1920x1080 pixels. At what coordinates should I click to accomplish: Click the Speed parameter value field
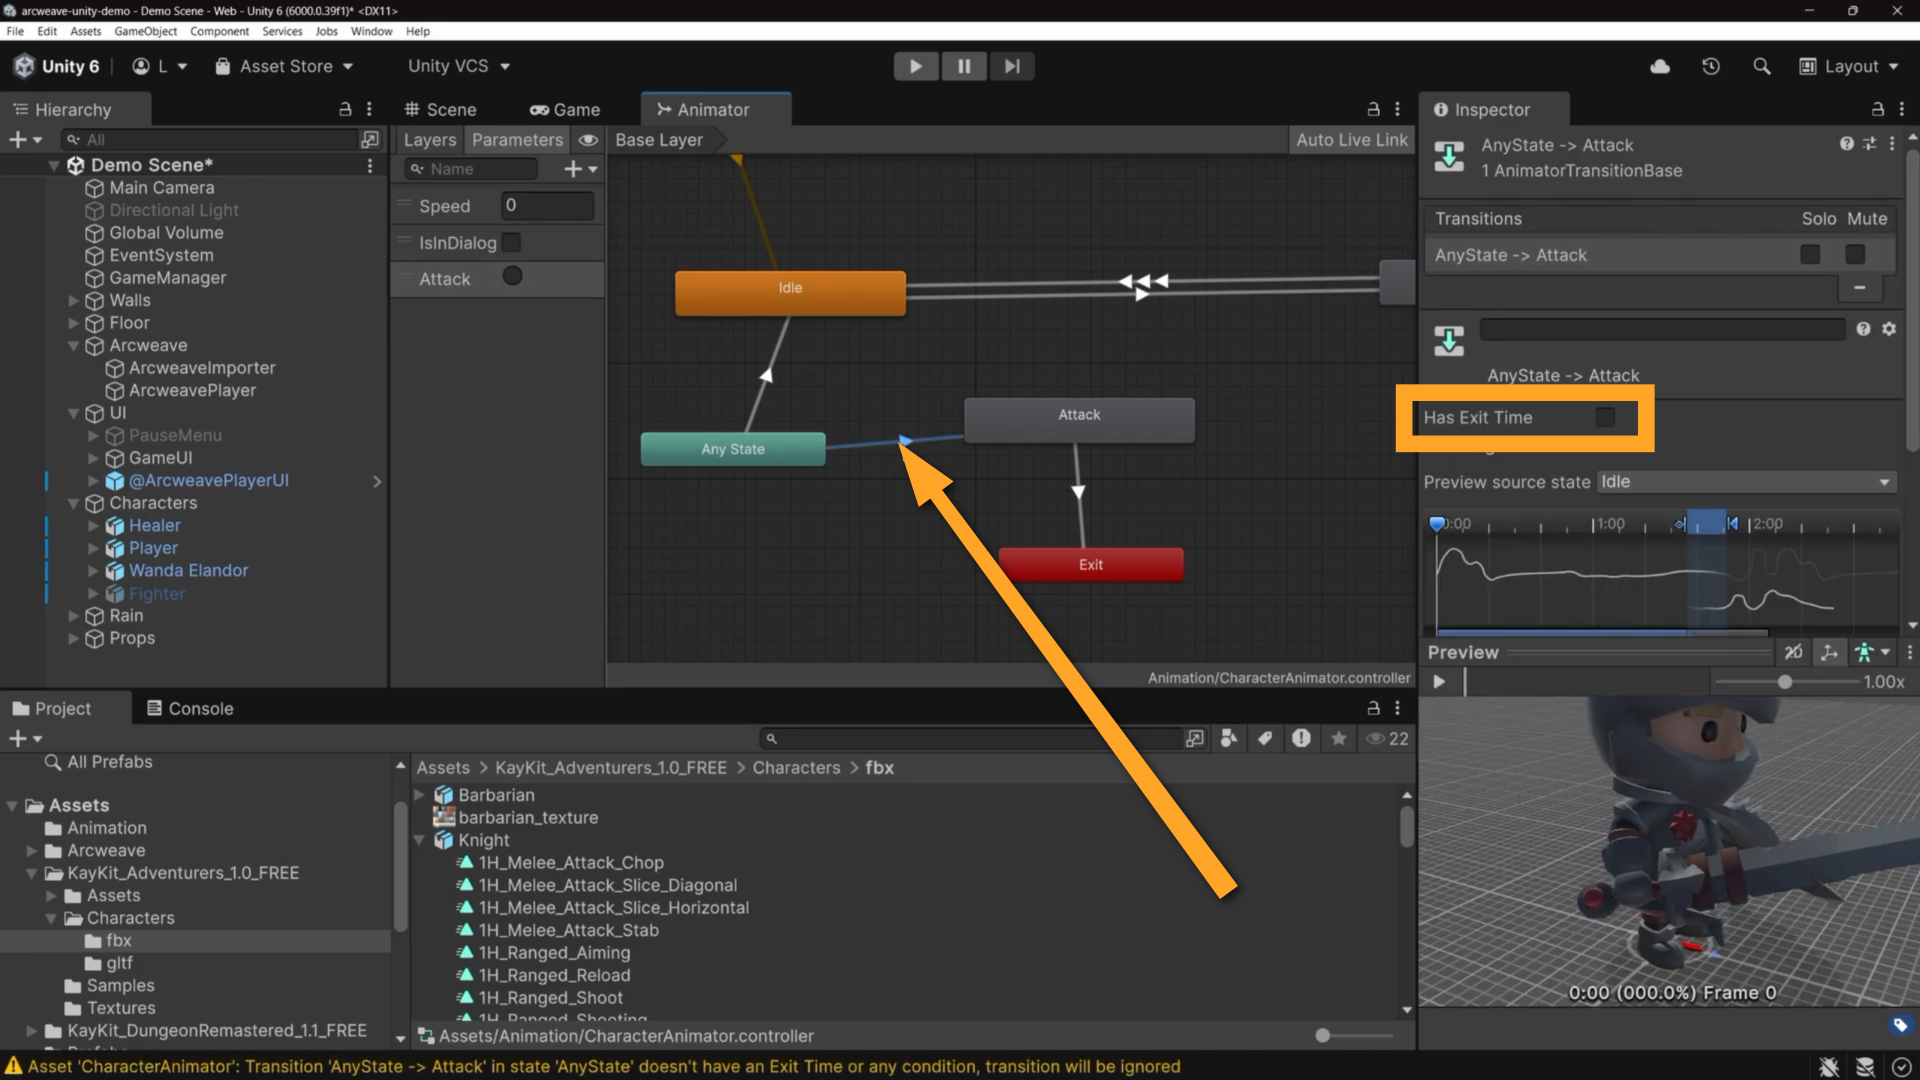tap(548, 205)
